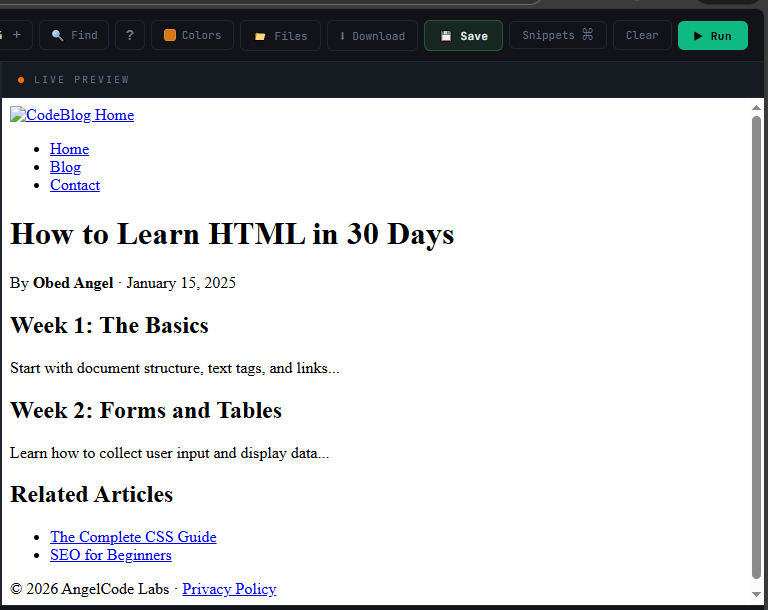Viewport: 768px width, 610px height.
Task: Open the Find search tool
Action: coord(74,35)
